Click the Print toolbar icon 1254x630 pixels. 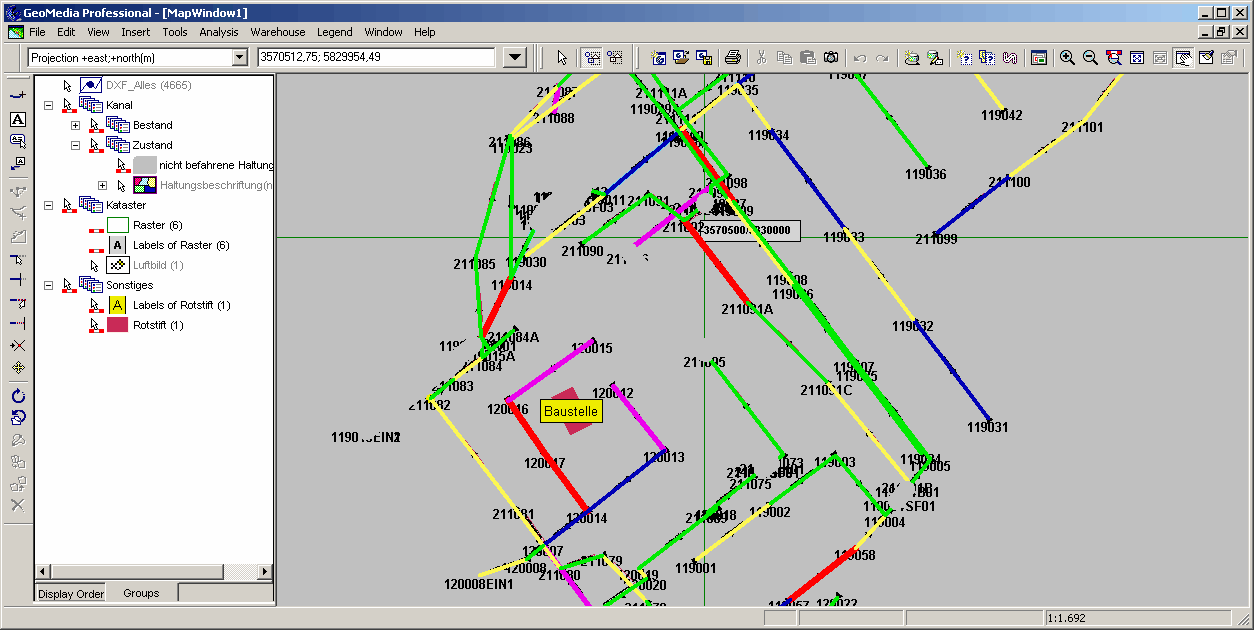click(x=733, y=58)
